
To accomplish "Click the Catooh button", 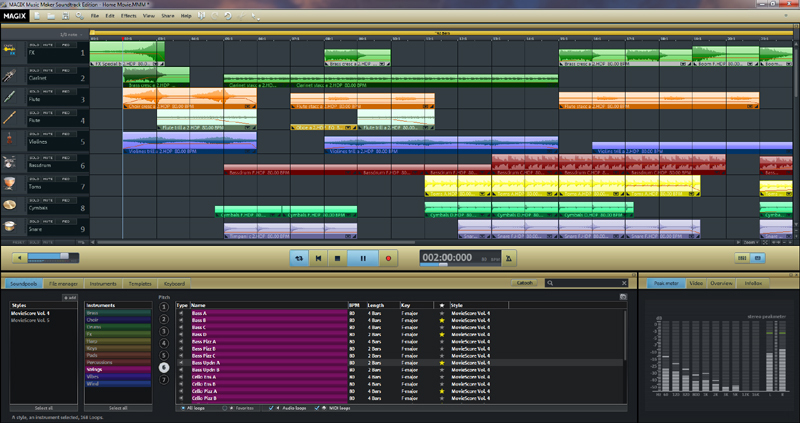I will (524, 283).
